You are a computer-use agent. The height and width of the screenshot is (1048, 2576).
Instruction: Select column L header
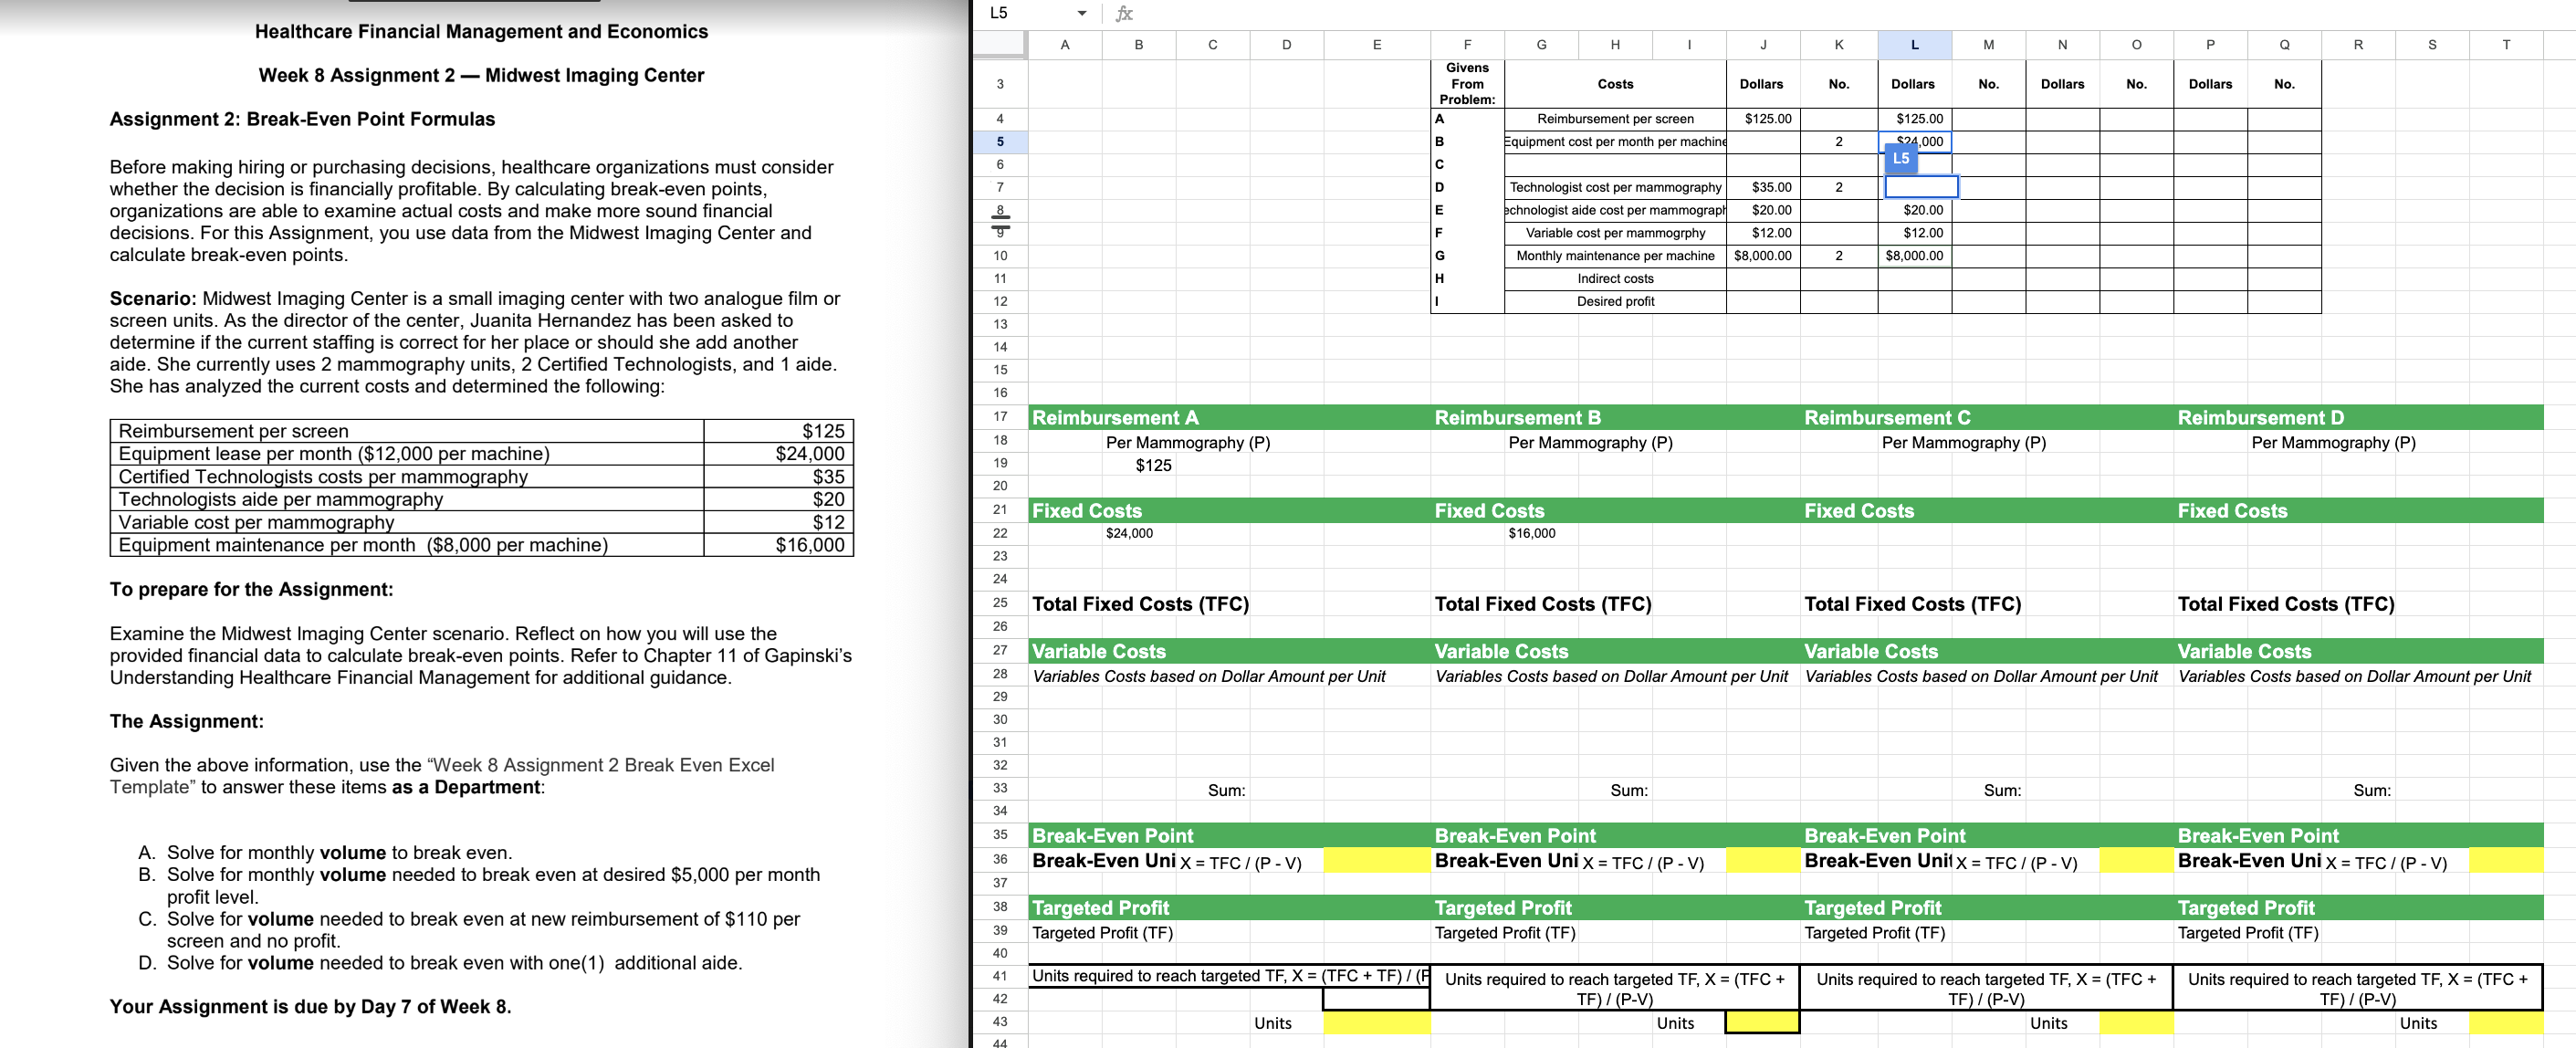click(1914, 44)
